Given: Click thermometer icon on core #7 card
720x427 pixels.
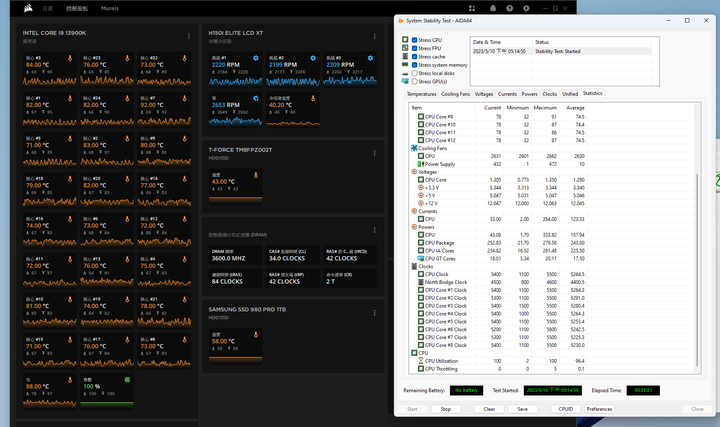Looking at the screenshot, I should pyautogui.click(x=185, y=98).
